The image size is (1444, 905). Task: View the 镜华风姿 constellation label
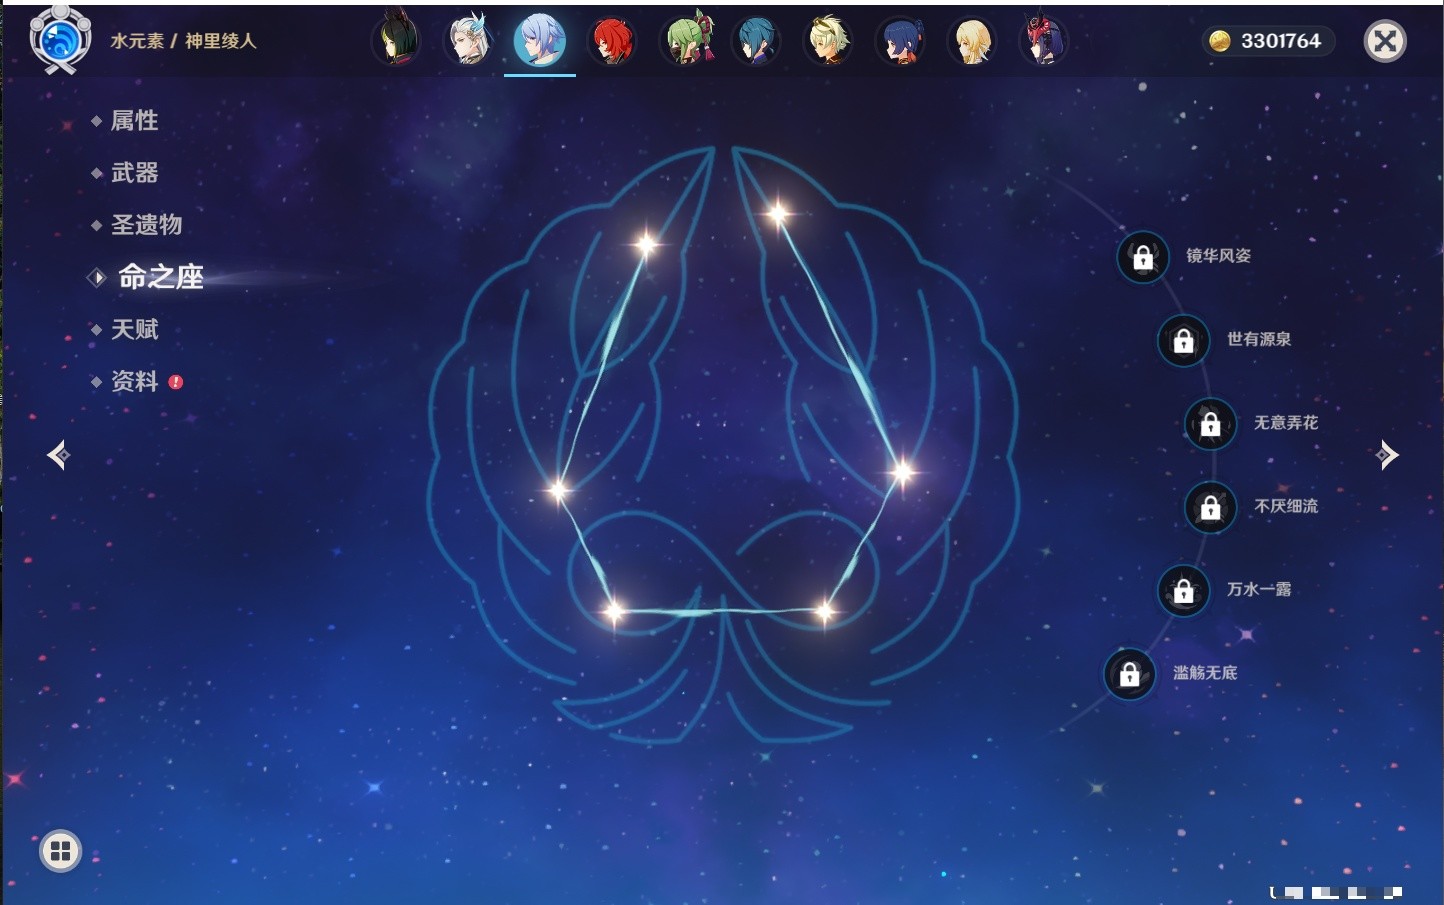coord(1218,256)
